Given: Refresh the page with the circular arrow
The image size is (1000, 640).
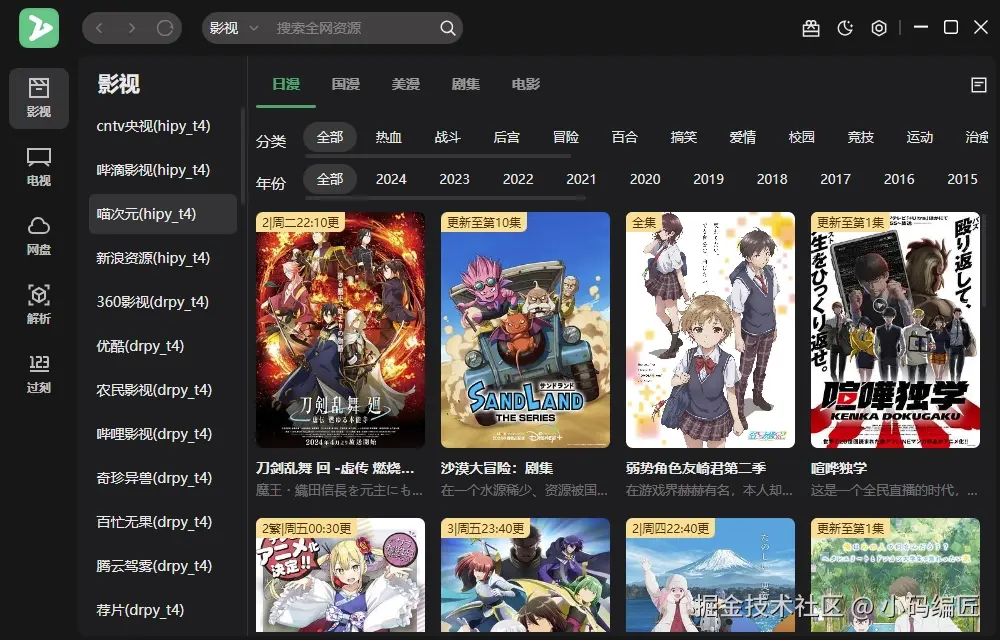Looking at the screenshot, I should (x=165, y=28).
